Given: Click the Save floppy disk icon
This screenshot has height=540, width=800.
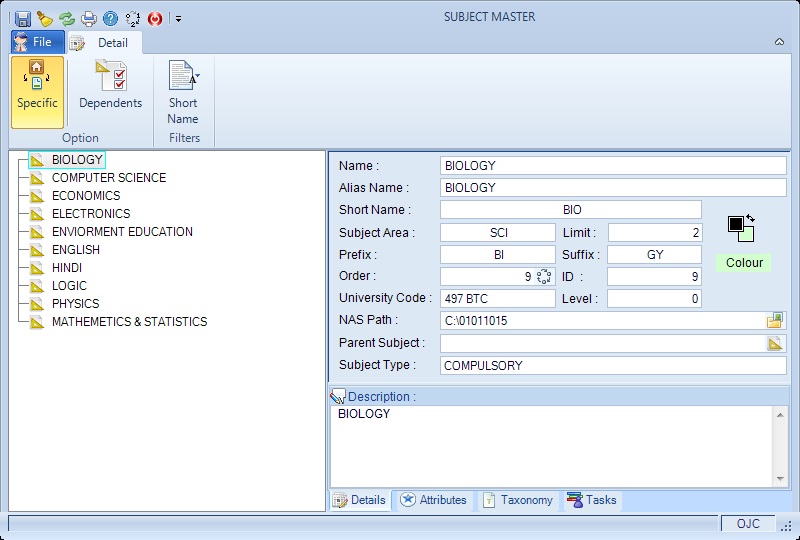Looking at the screenshot, I should [x=22, y=19].
